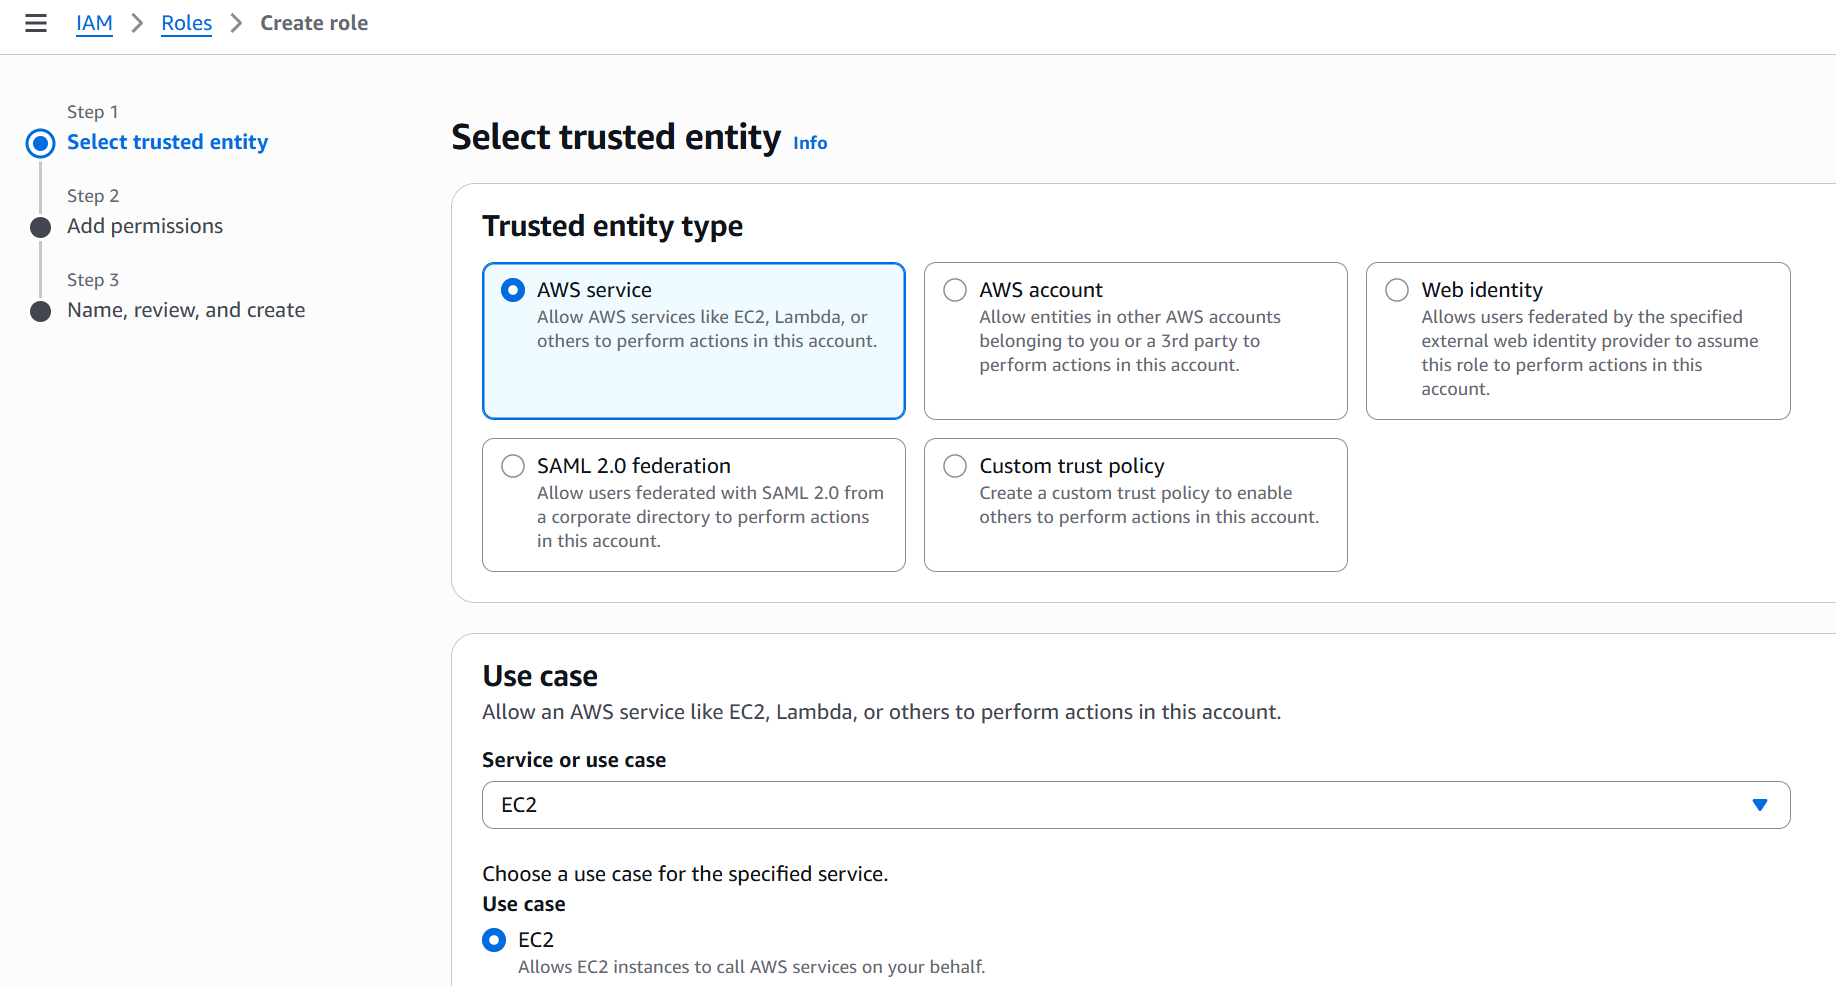Open the Select trusted entity step
1836x986 pixels.
(167, 142)
